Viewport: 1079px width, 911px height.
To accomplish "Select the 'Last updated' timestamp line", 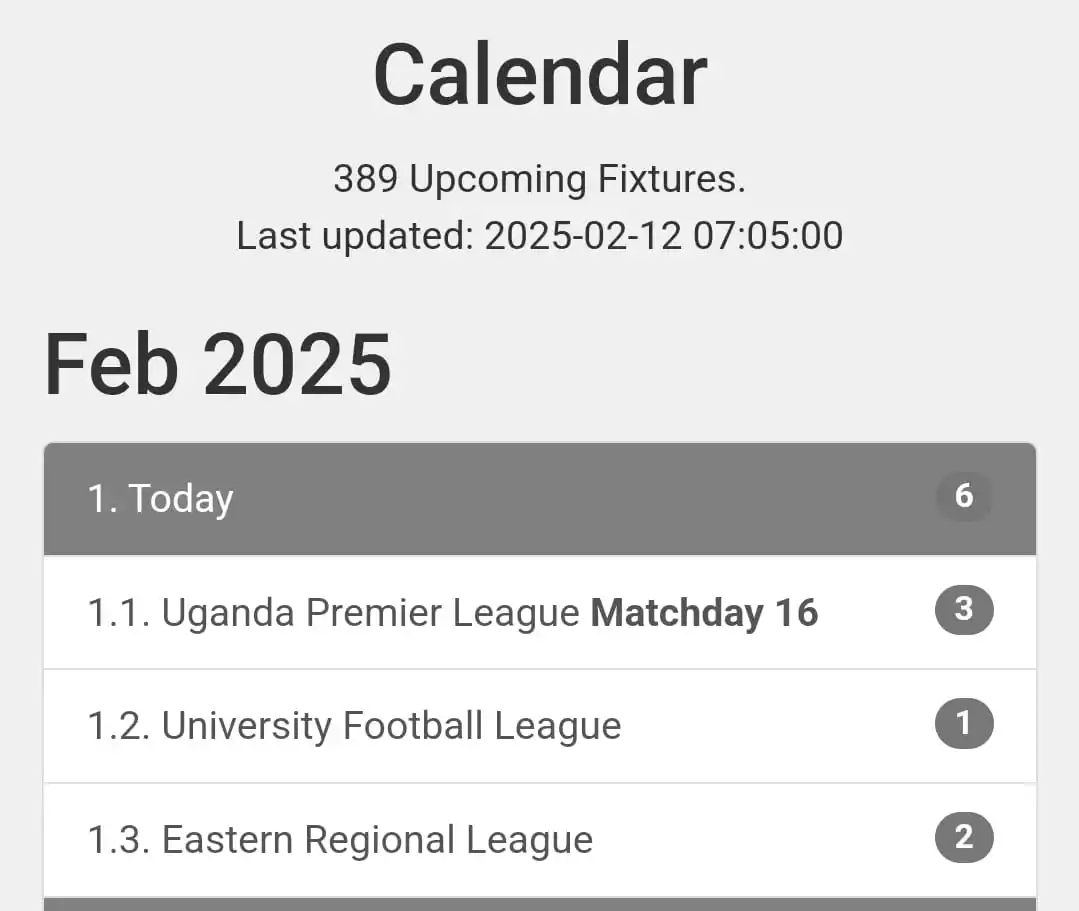I will coord(540,236).
